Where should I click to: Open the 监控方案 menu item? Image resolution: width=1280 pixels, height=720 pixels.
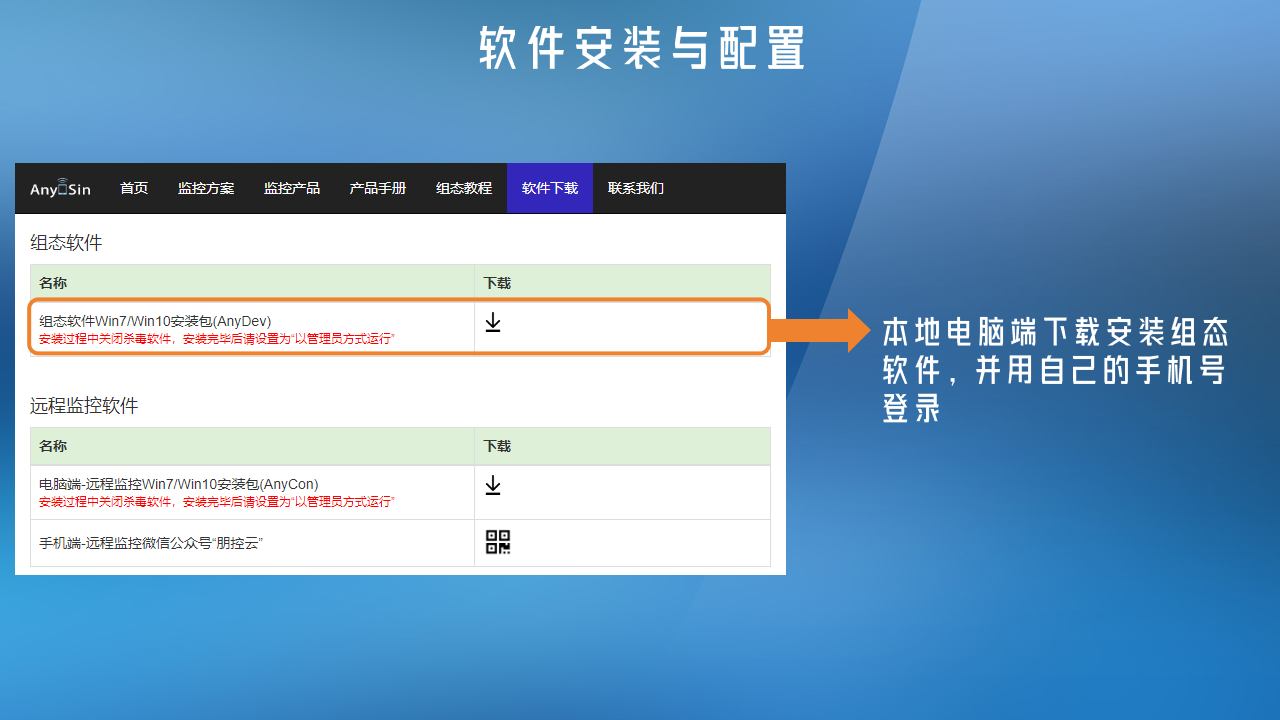(206, 188)
